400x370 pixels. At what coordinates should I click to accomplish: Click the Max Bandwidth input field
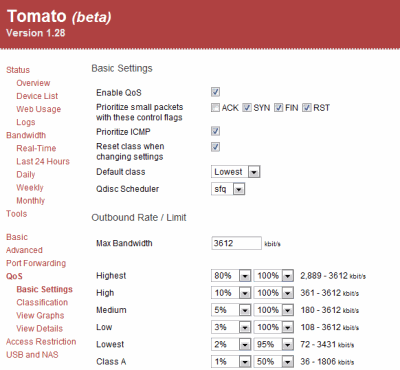(x=236, y=243)
